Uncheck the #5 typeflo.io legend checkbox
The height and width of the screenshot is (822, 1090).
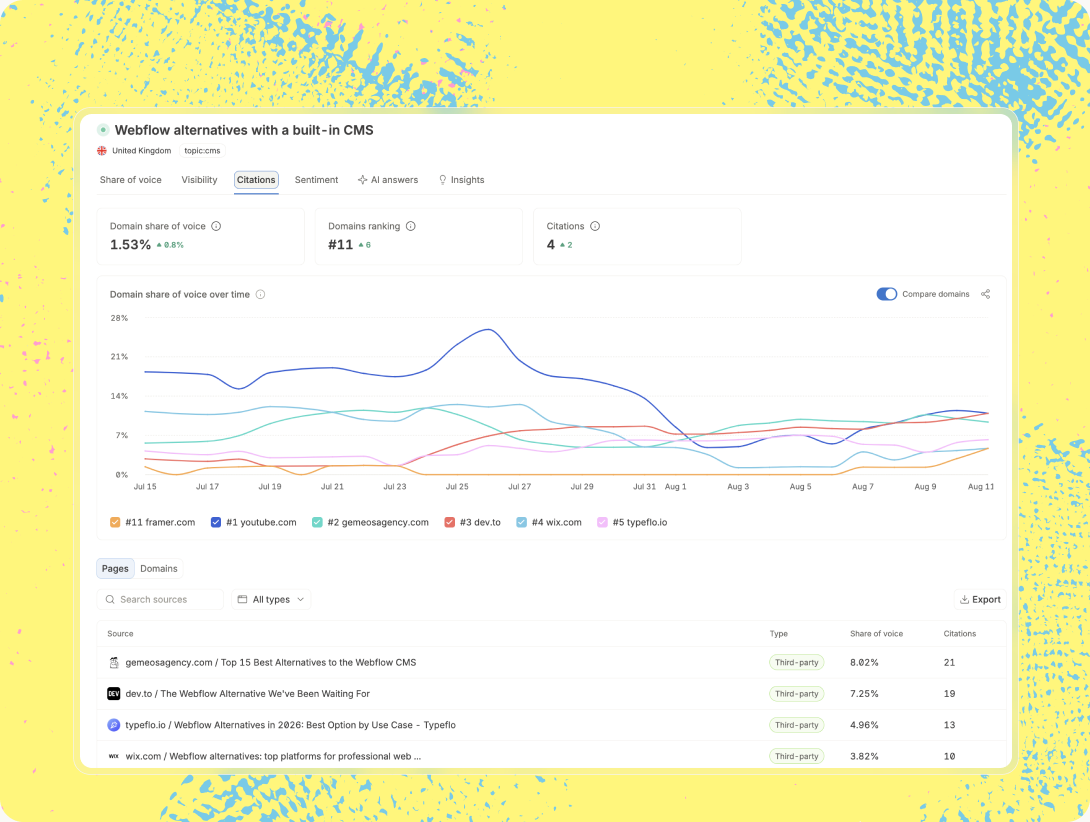tap(603, 522)
